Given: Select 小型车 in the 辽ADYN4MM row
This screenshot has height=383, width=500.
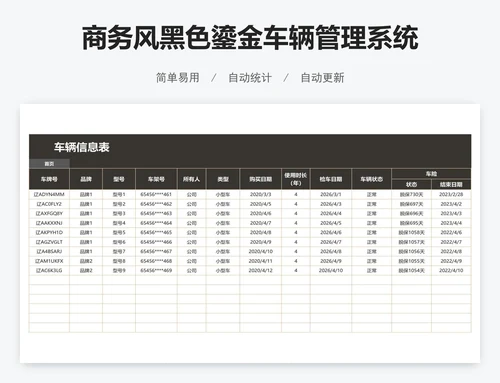Looking at the screenshot, I should 223,194.
